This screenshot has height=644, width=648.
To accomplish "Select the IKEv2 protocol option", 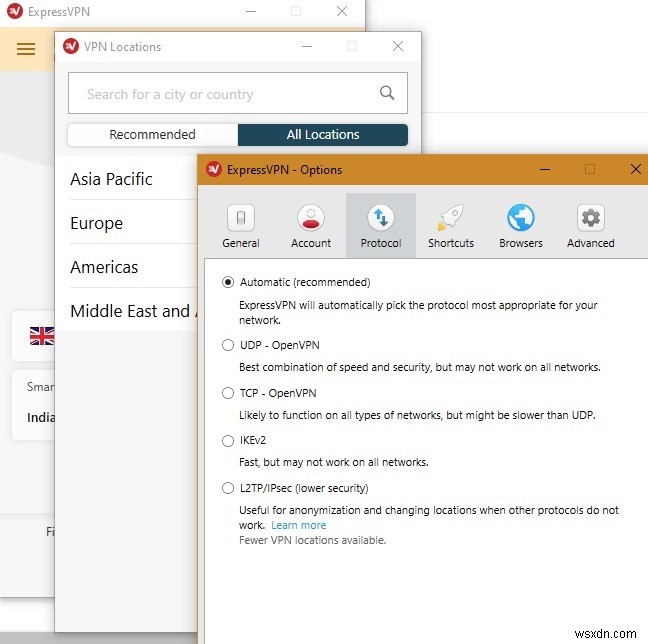I will (228, 441).
